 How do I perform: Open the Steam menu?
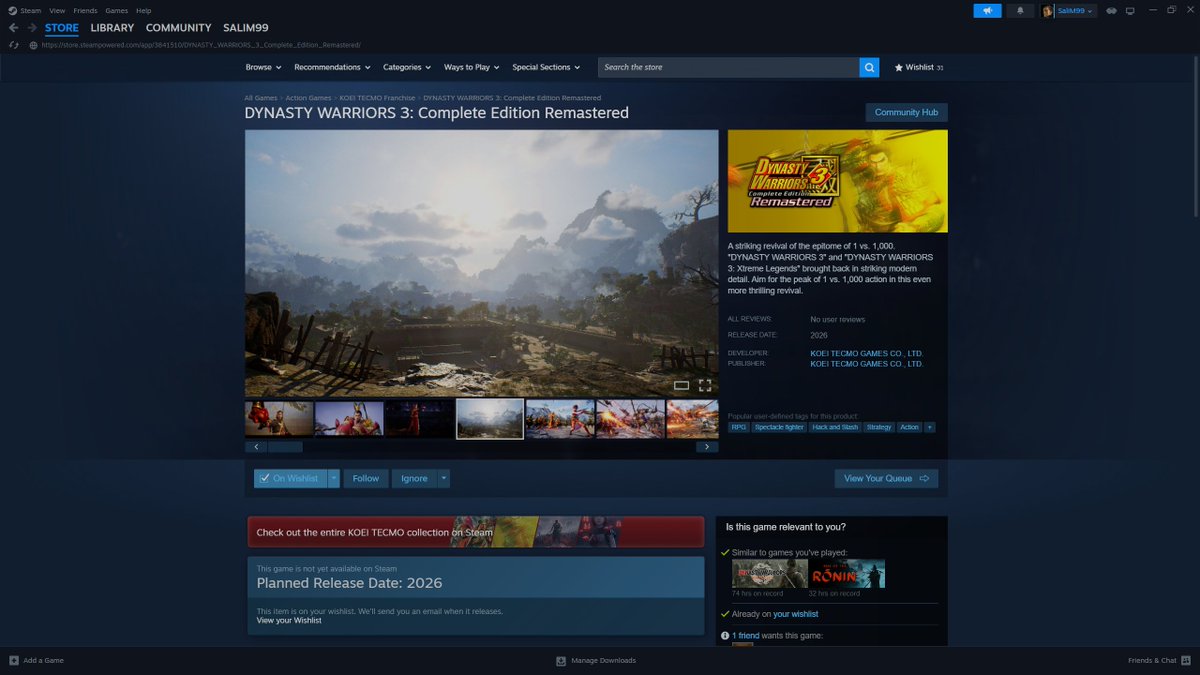[x=31, y=10]
